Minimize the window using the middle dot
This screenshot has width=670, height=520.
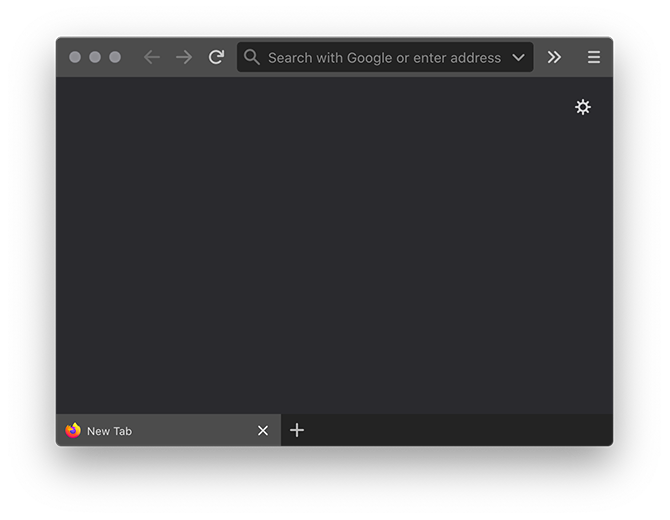pyautogui.click(x=95, y=57)
